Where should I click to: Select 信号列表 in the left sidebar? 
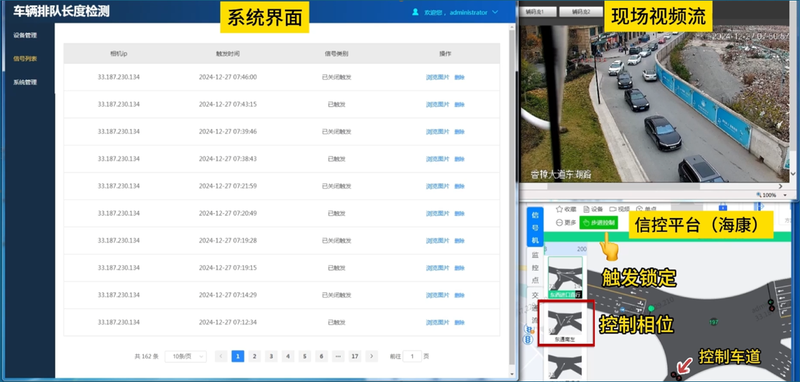pyautogui.click(x=25, y=59)
